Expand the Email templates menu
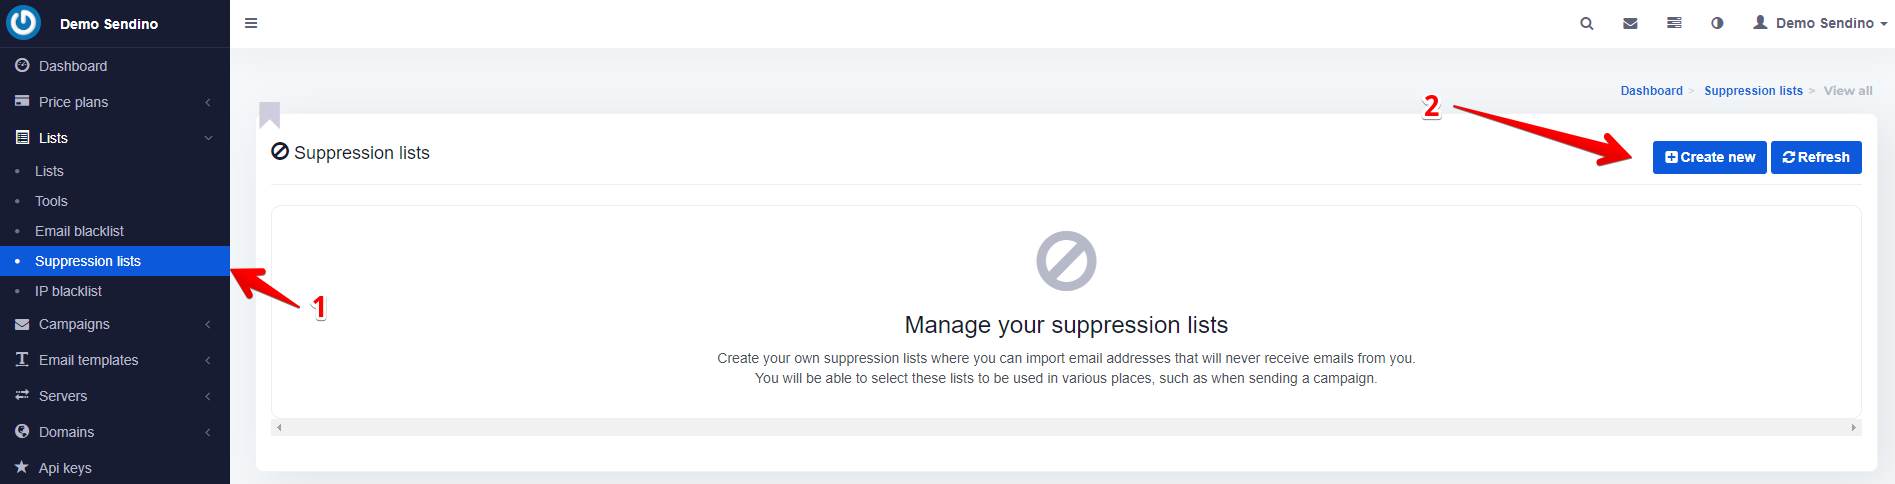This screenshot has width=1895, height=484. [x=115, y=360]
